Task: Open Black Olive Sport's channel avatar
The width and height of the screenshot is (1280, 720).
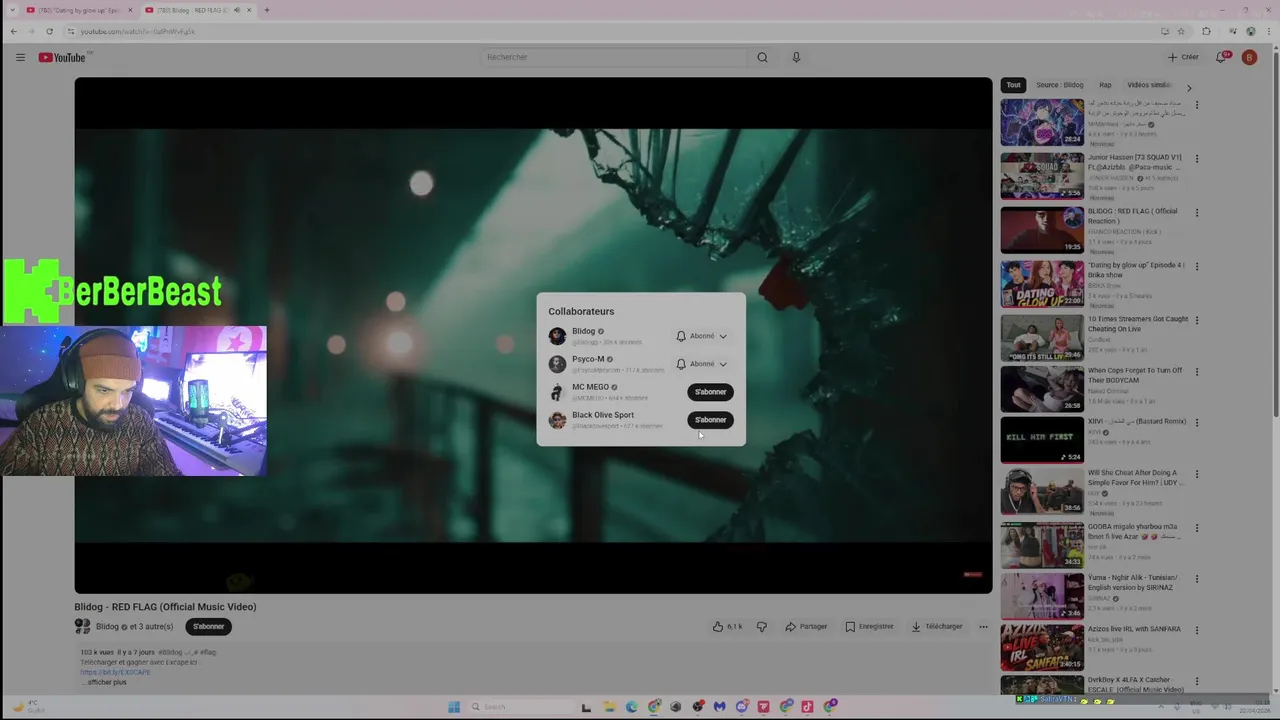Action: point(557,420)
